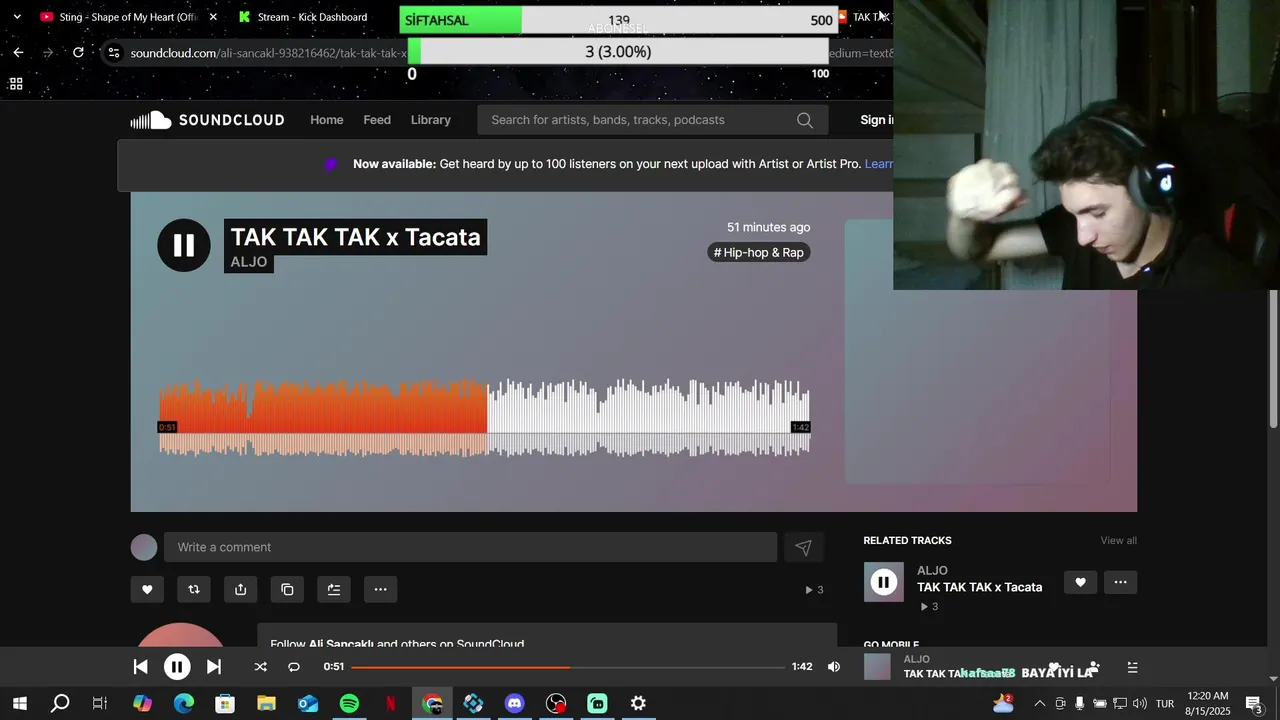Open the Home menu item
The image size is (1280, 720).
pos(326,120)
